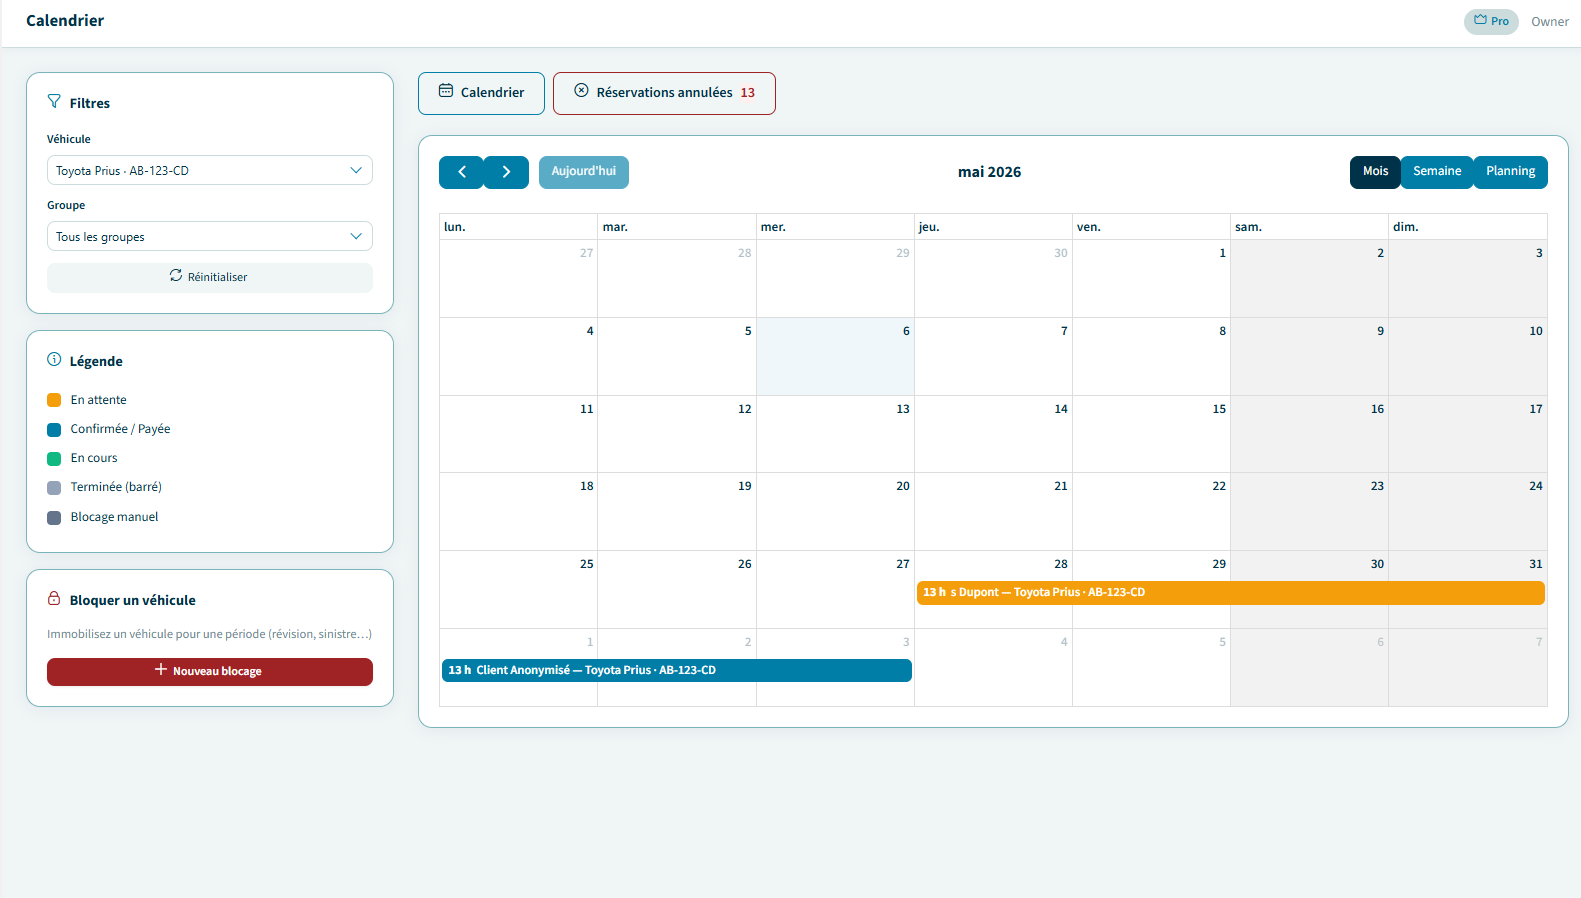This screenshot has width=1581, height=898.
Task: Click the lock icon beside Bloquer un véhicule
Action: click(54, 599)
